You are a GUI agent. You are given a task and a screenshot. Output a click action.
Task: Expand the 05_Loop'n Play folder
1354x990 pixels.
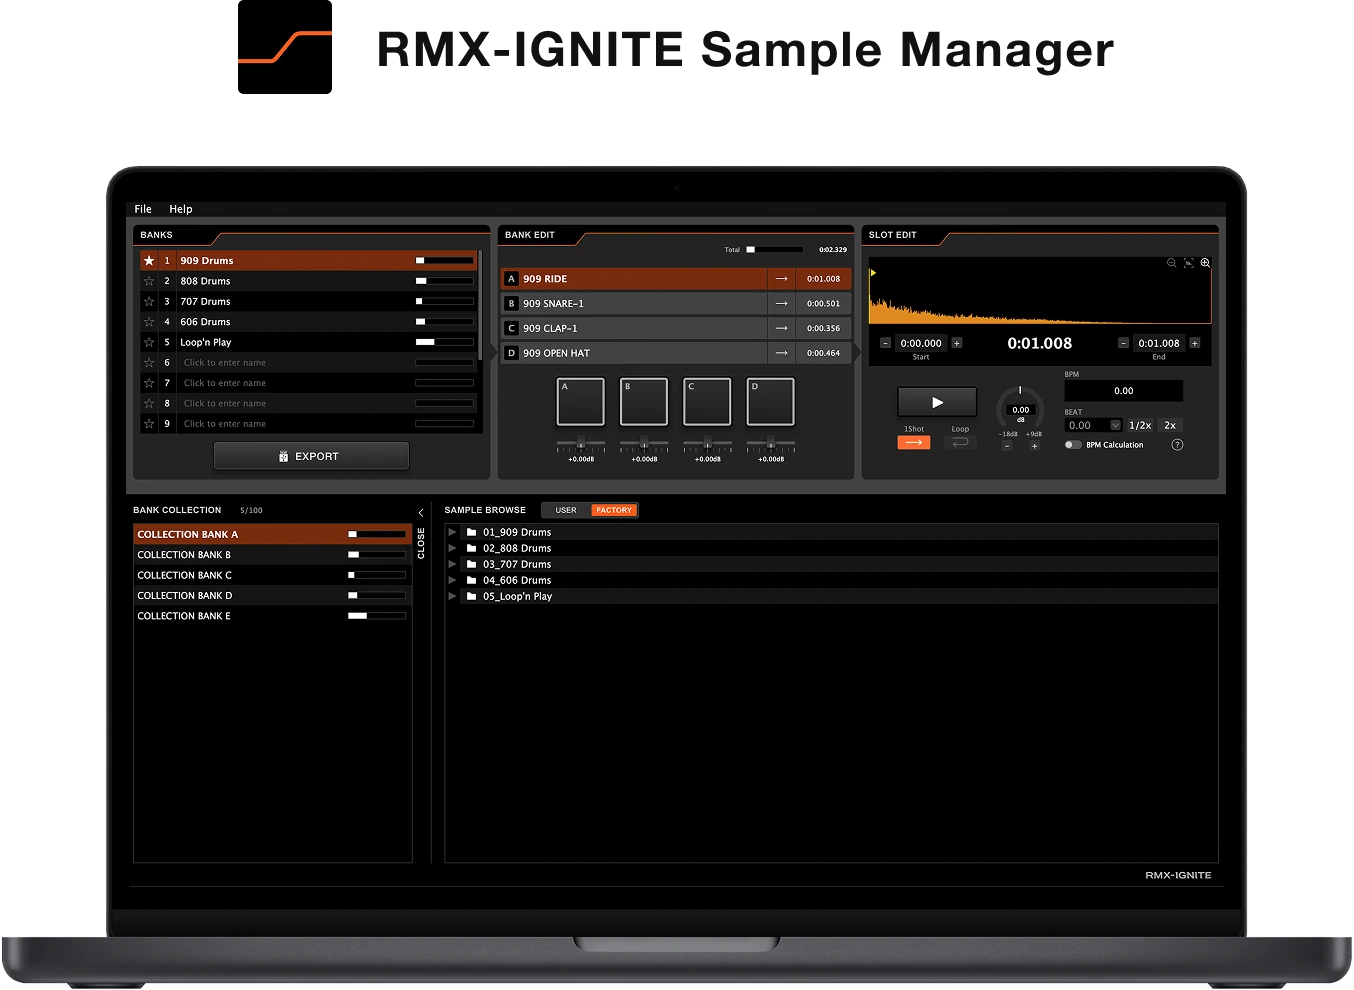[453, 596]
